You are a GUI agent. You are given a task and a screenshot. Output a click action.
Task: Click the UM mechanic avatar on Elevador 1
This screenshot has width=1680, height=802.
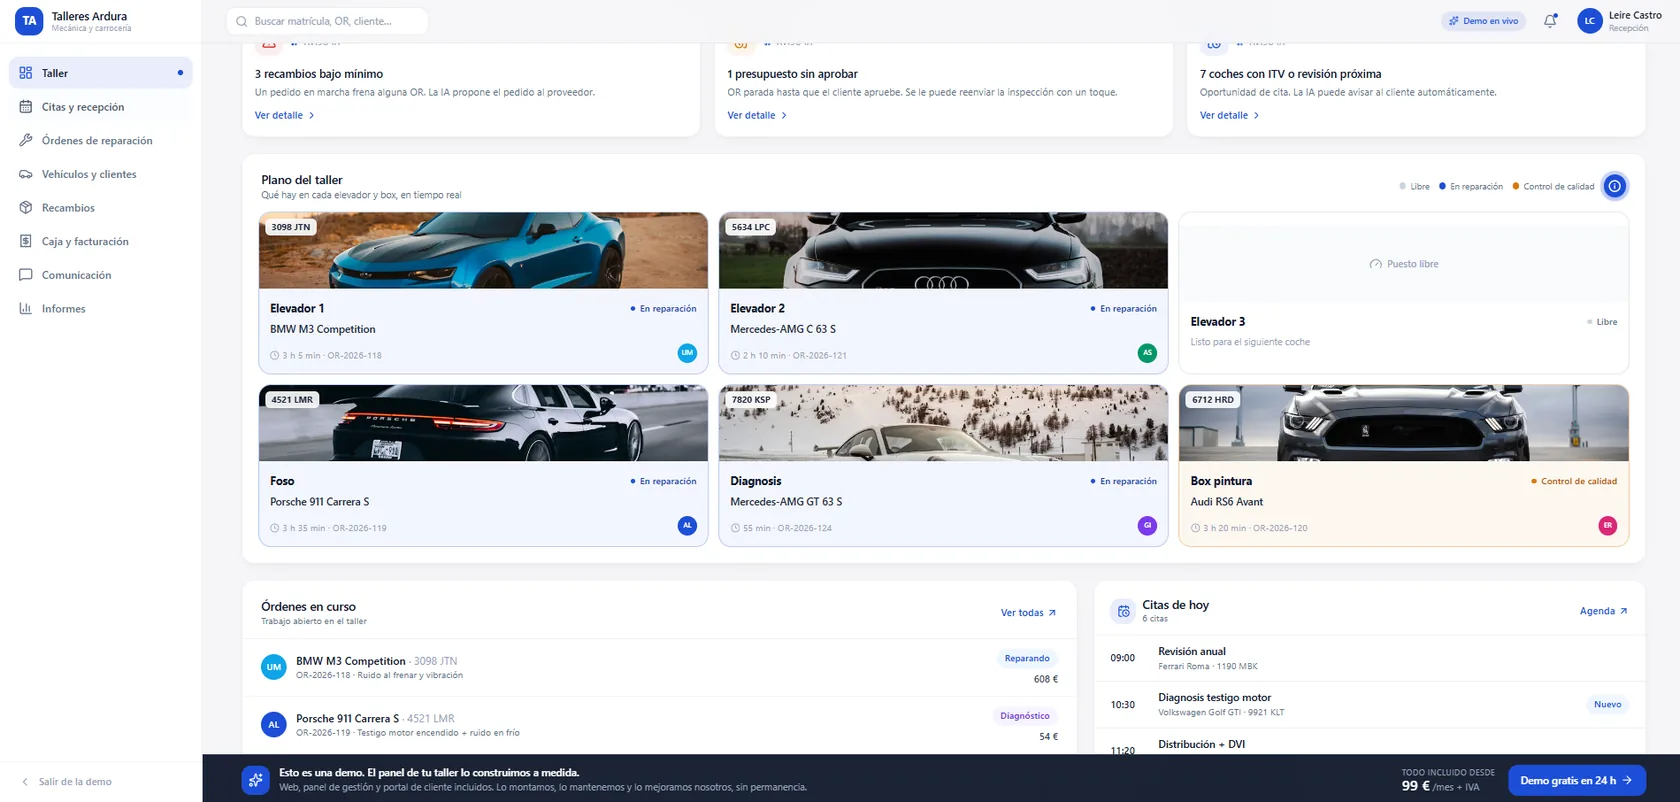[687, 352]
